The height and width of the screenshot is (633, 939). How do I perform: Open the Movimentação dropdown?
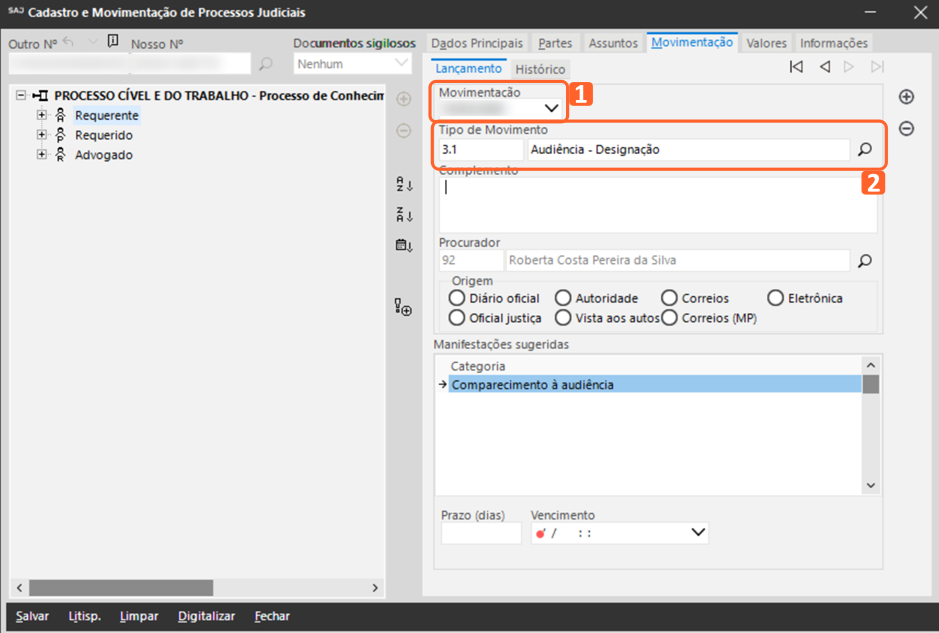click(x=551, y=107)
